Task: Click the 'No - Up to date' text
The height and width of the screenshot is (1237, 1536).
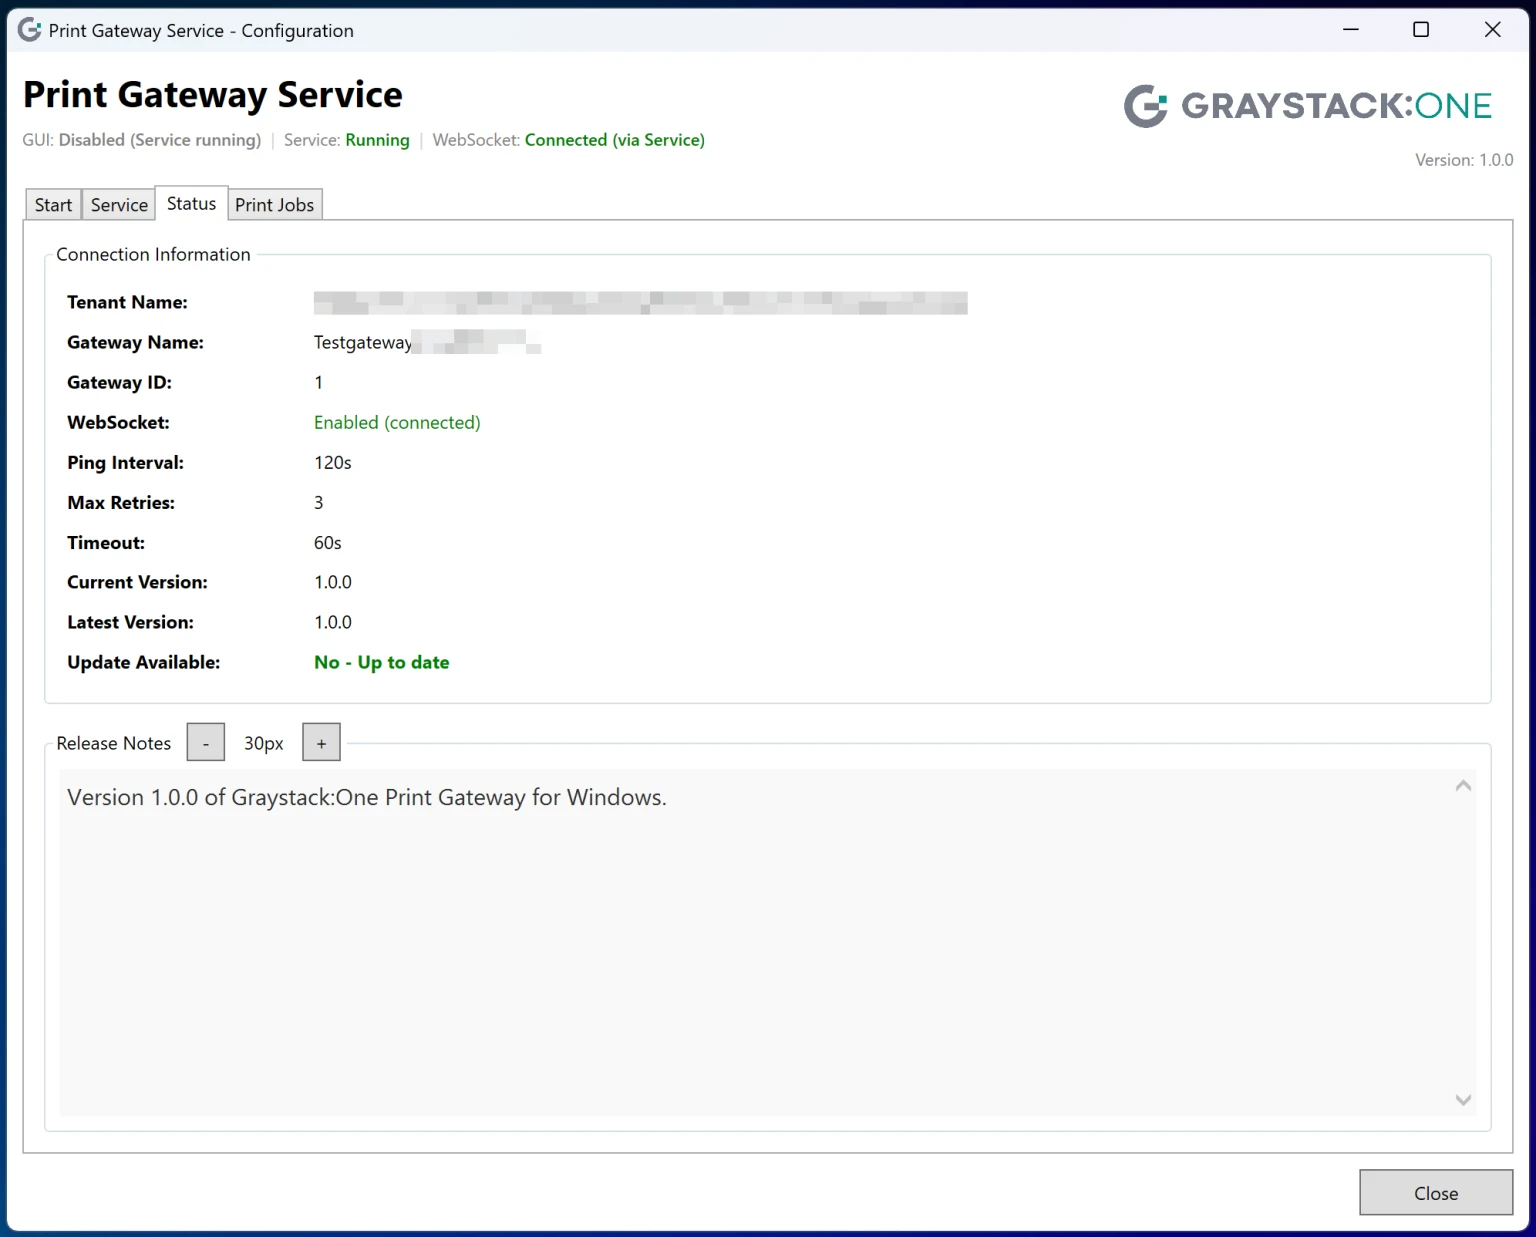Action: click(381, 663)
